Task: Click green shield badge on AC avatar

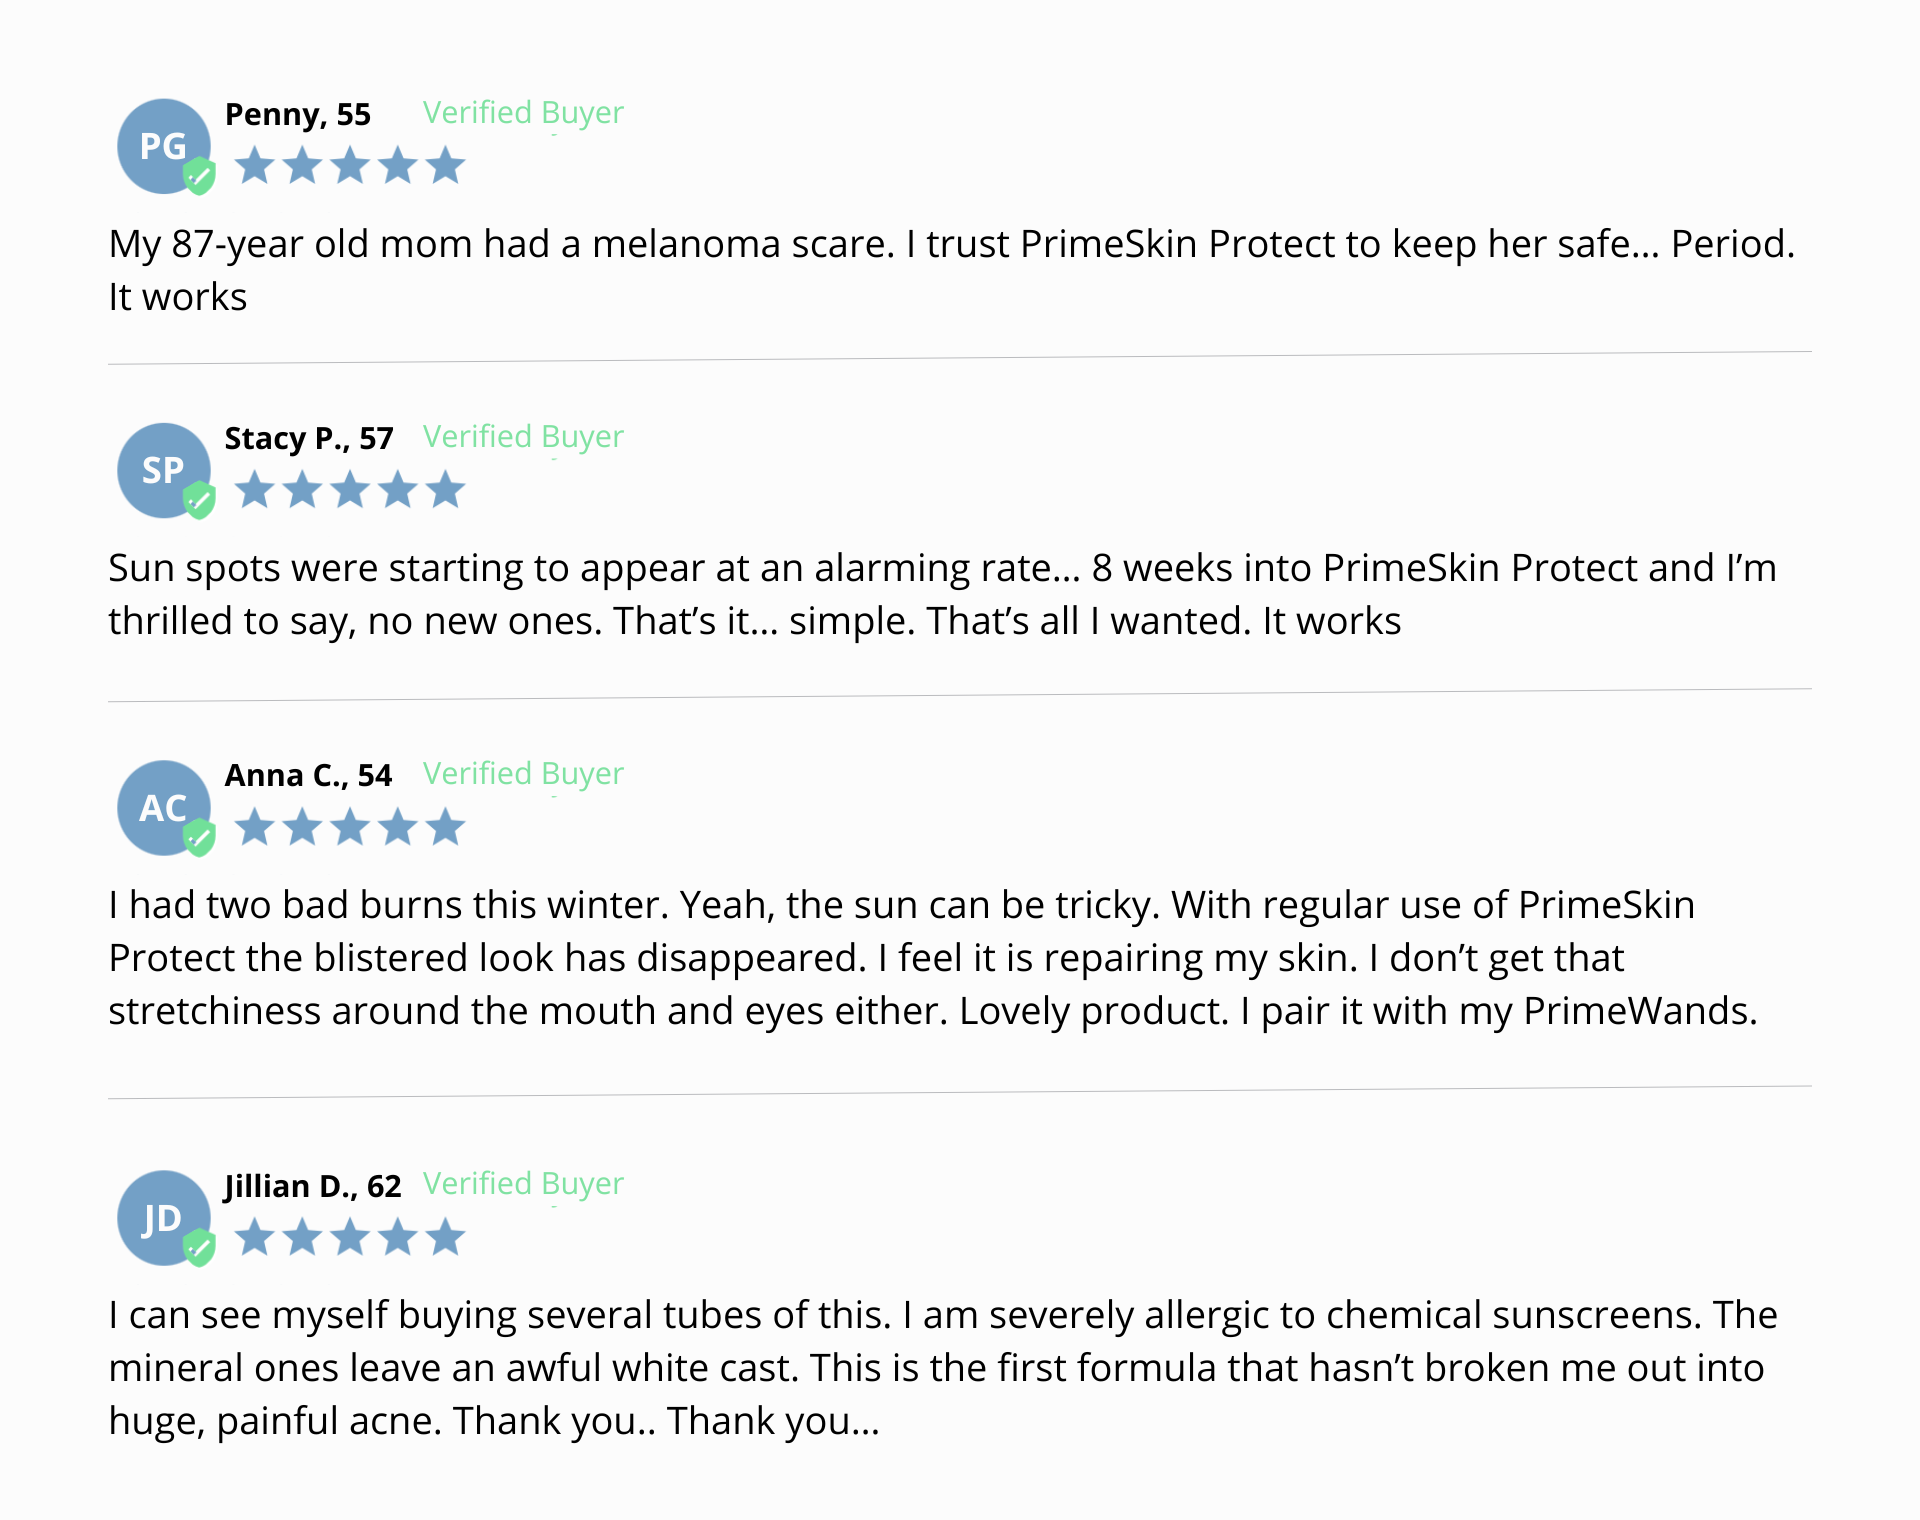Action: [200, 837]
